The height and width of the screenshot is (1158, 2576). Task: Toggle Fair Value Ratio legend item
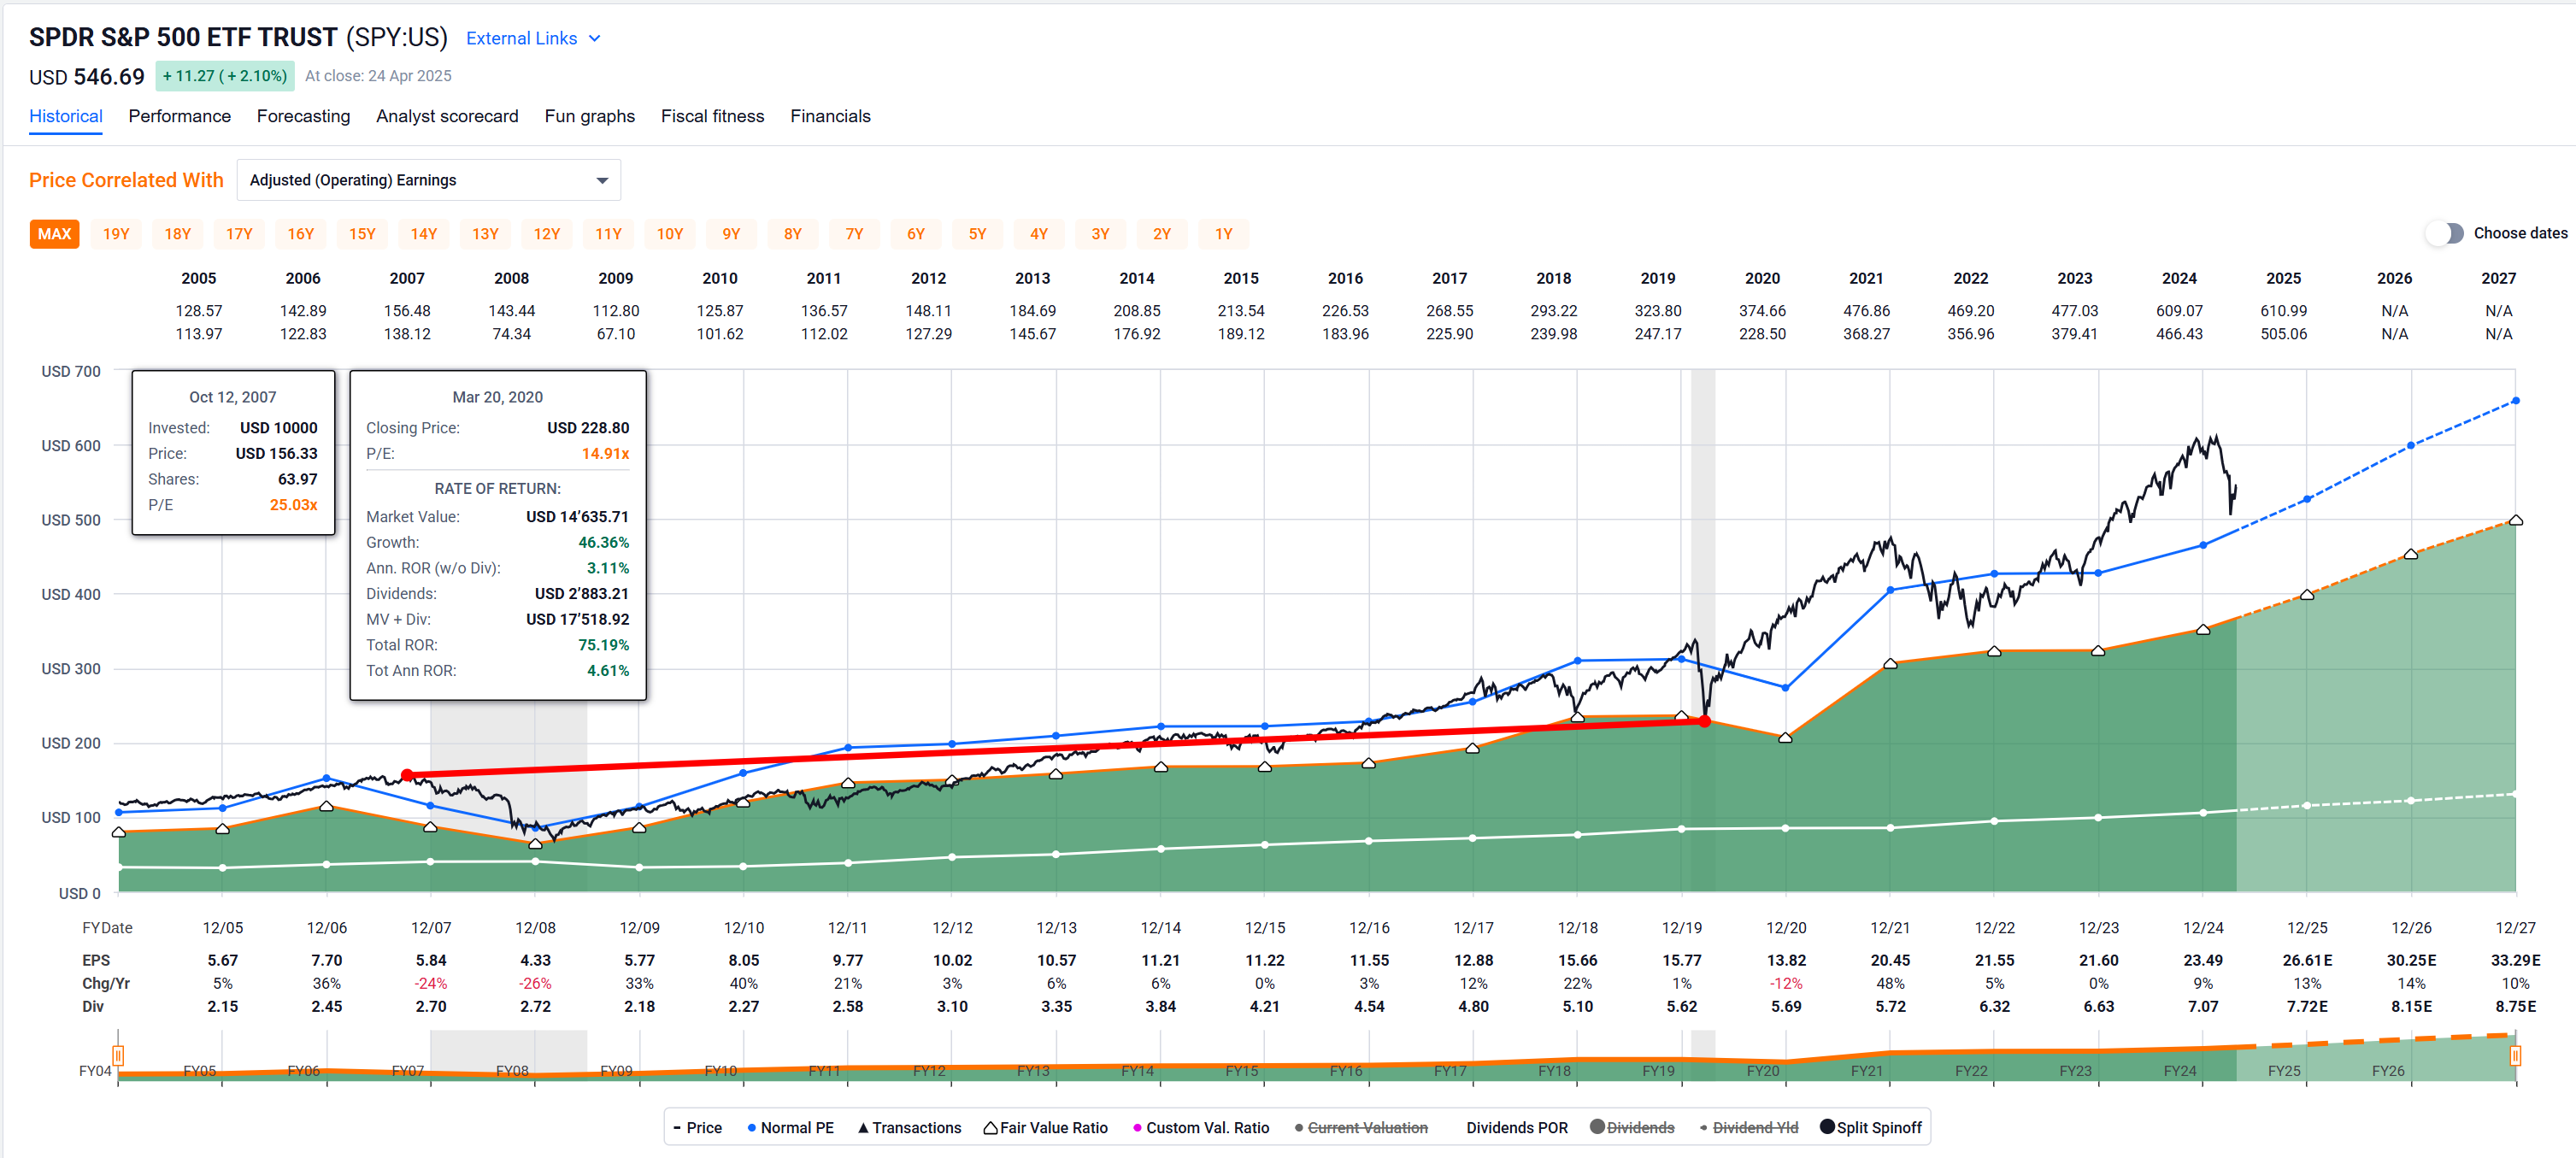coord(1045,1127)
